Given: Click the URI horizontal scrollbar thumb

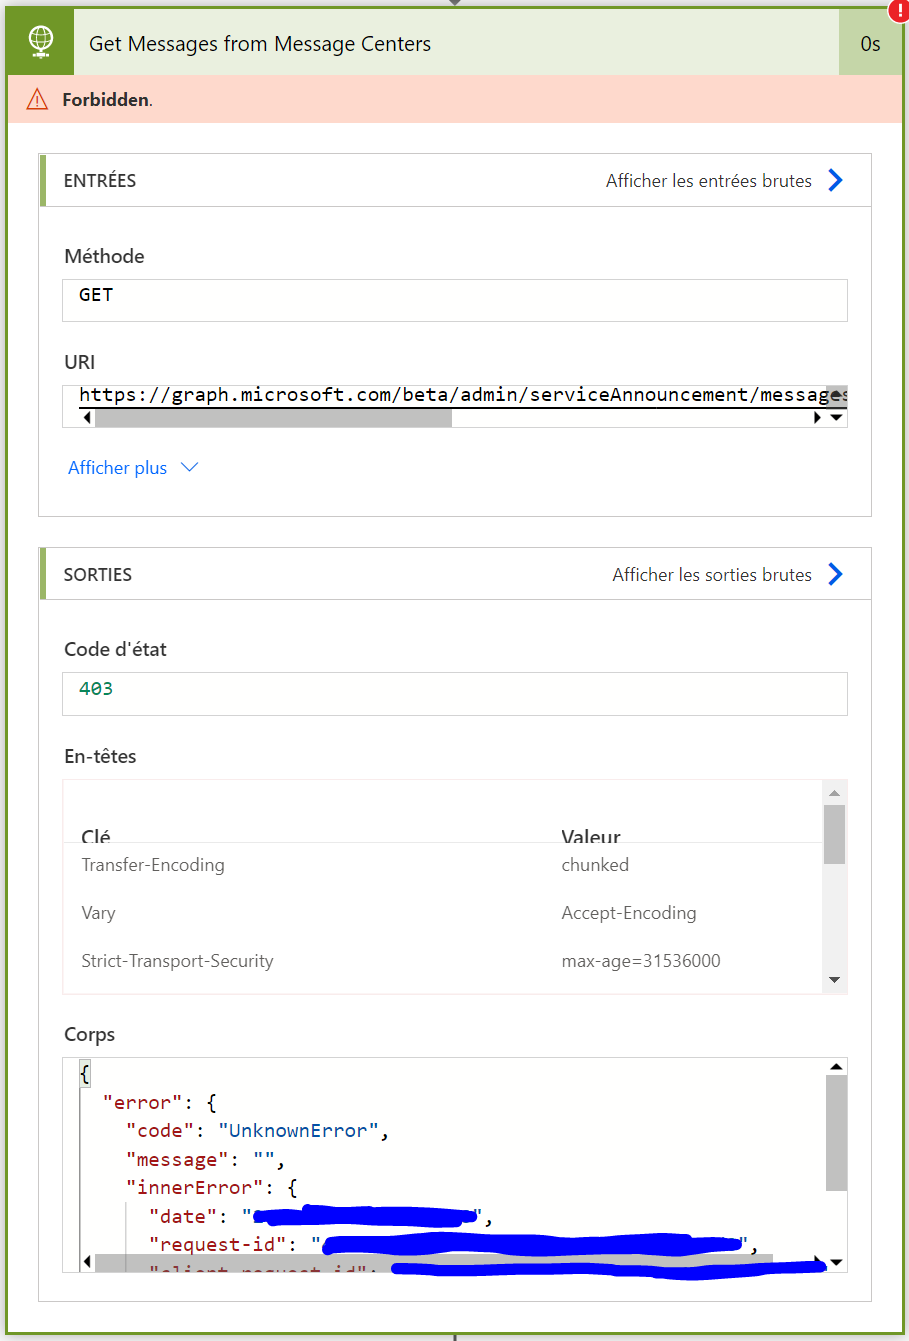Looking at the screenshot, I should click(x=273, y=418).
